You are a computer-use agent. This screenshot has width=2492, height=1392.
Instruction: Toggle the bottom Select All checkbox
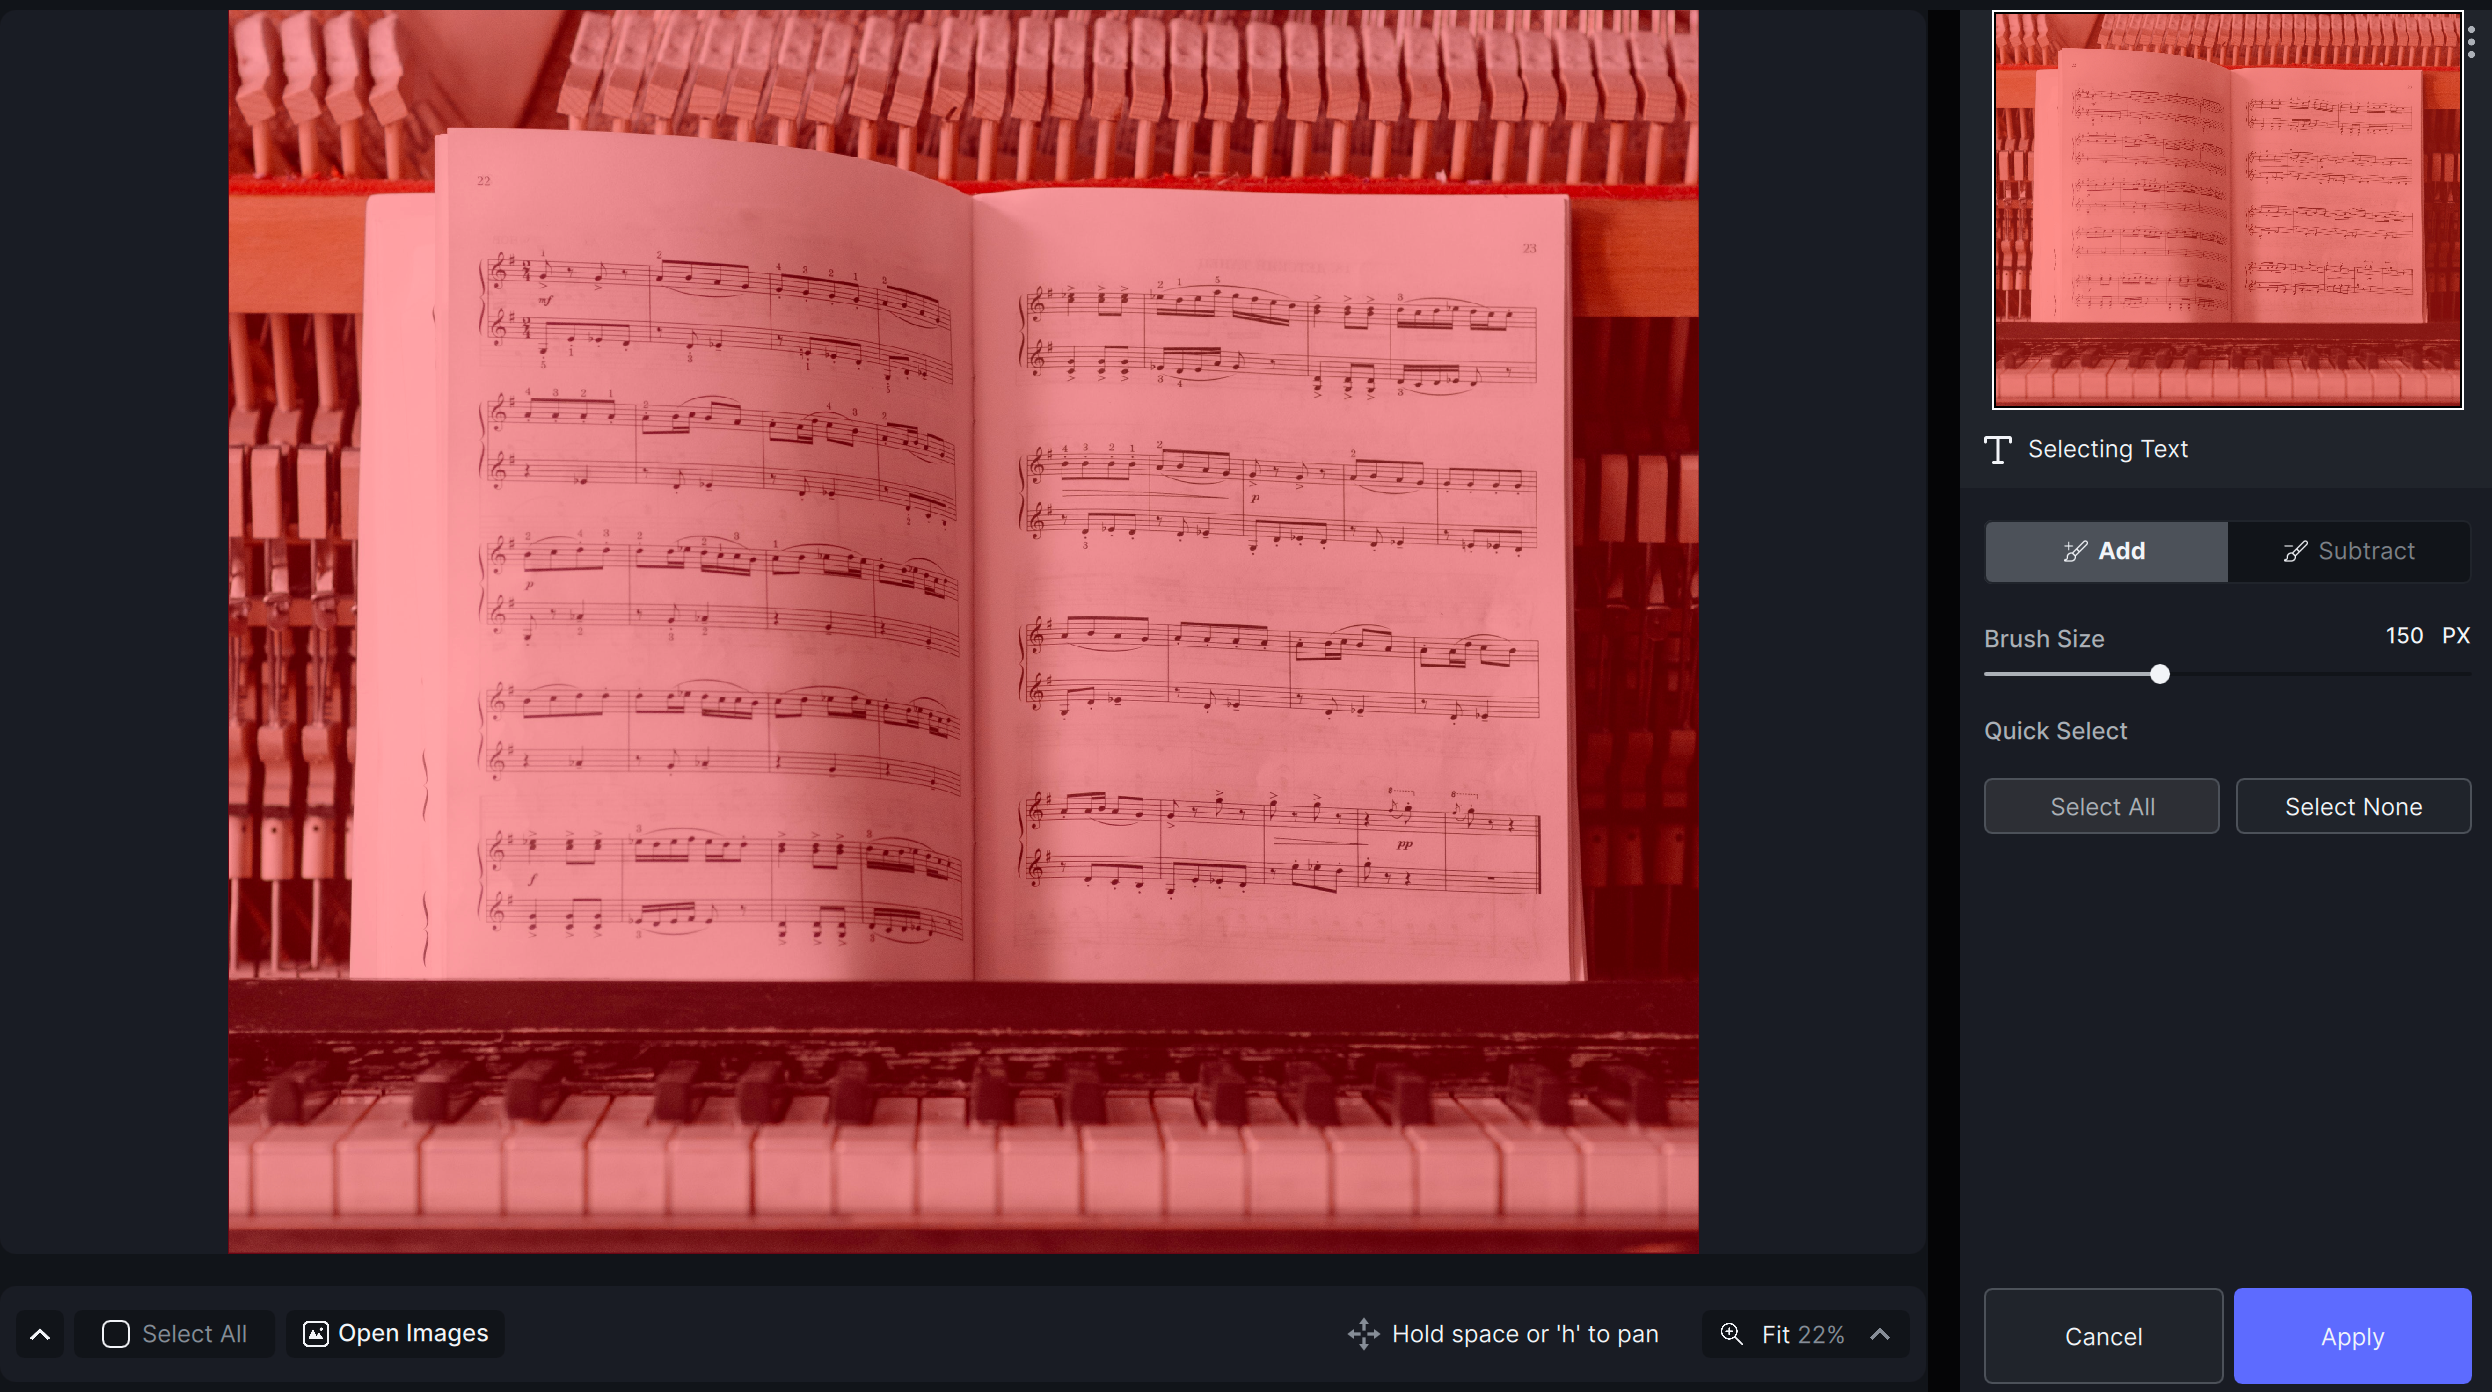(x=116, y=1334)
